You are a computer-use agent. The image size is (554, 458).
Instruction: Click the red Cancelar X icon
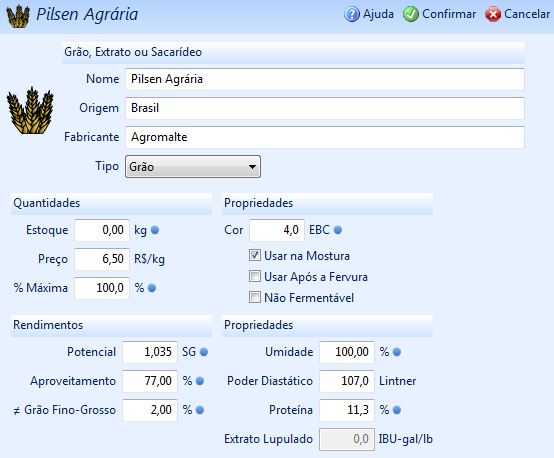[x=493, y=14]
